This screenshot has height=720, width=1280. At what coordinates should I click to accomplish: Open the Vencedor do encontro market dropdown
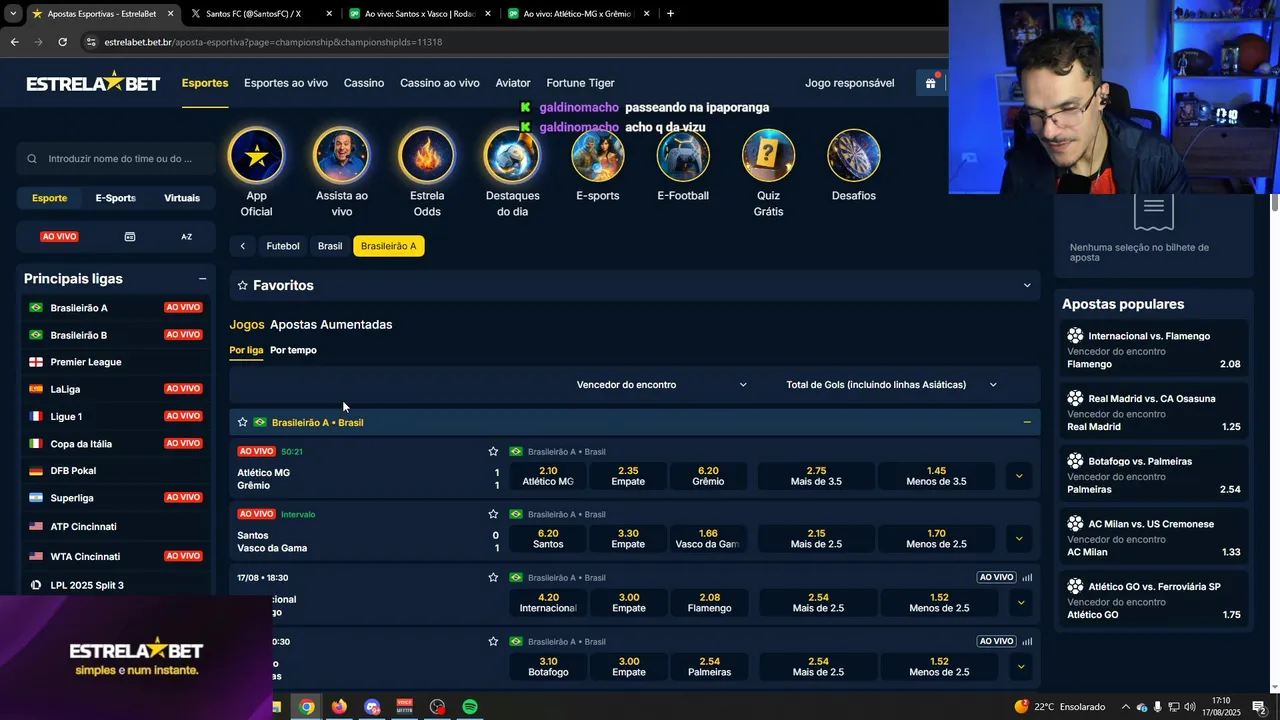tap(661, 385)
